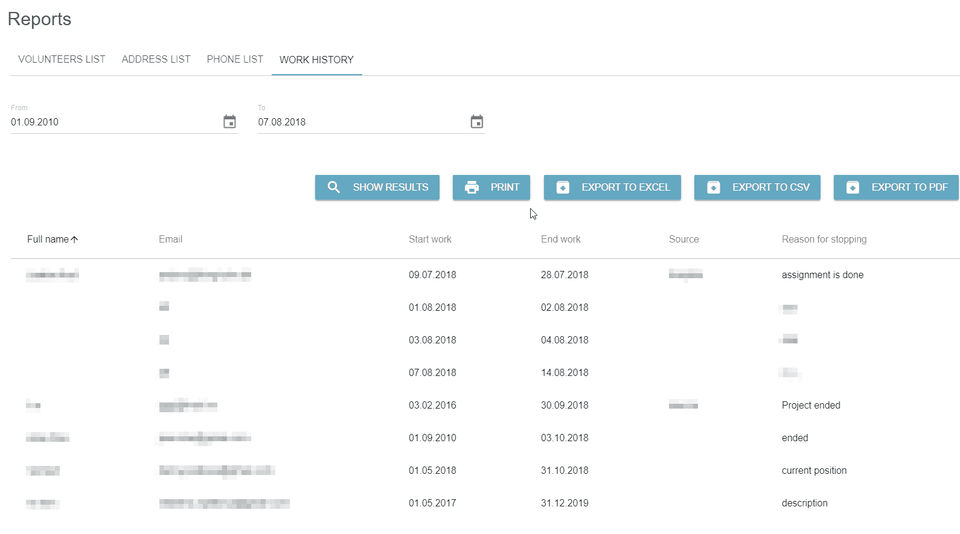
Task: Click end date 04.08.2018
Action: click(x=564, y=340)
